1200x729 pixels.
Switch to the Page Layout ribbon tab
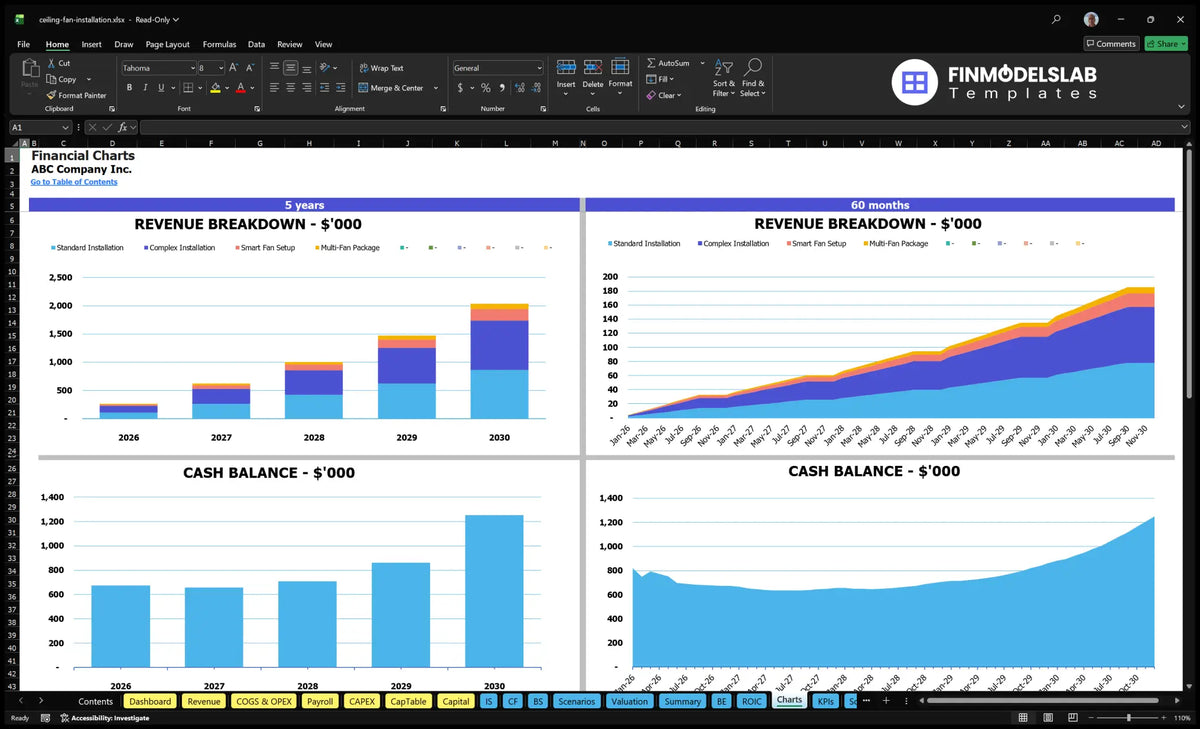click(167, 44)
